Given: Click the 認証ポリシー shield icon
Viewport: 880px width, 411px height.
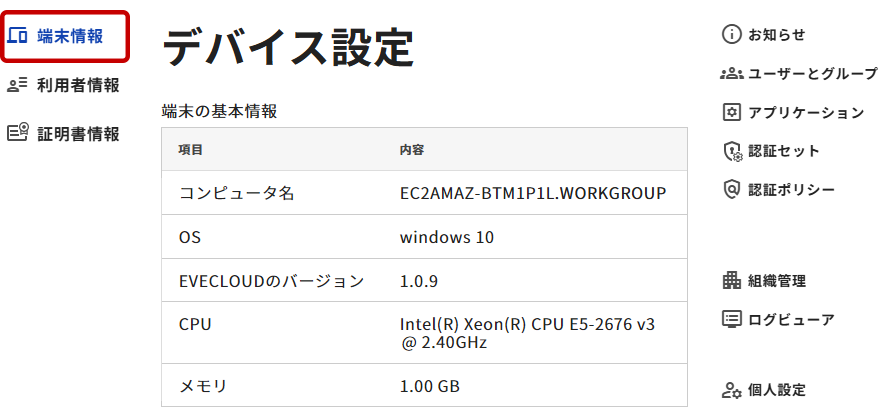Looking at the screenshot, I should (731, 189).
